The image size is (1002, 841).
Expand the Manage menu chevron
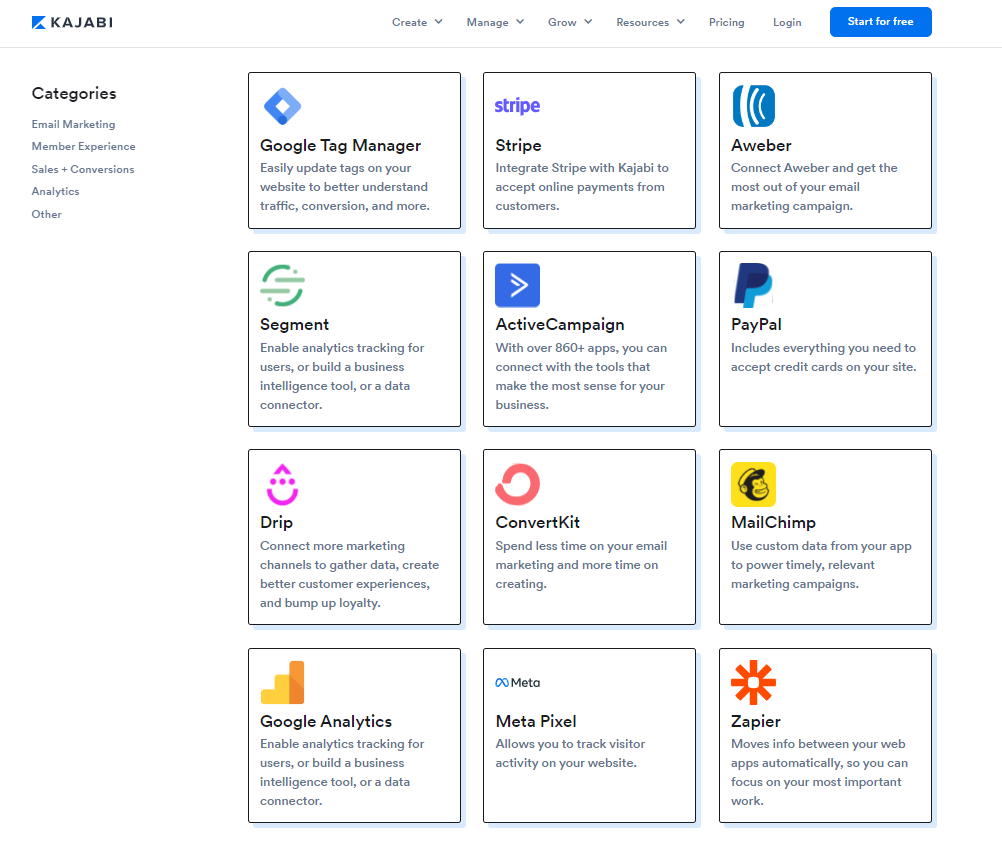(x=520, y=22)
